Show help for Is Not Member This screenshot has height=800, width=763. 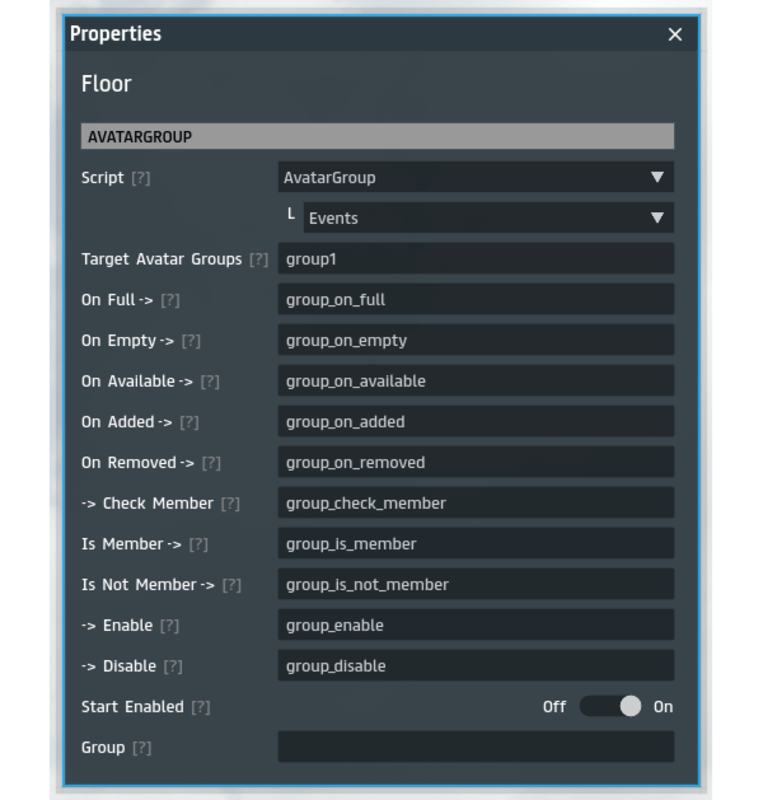click(231, 585)
